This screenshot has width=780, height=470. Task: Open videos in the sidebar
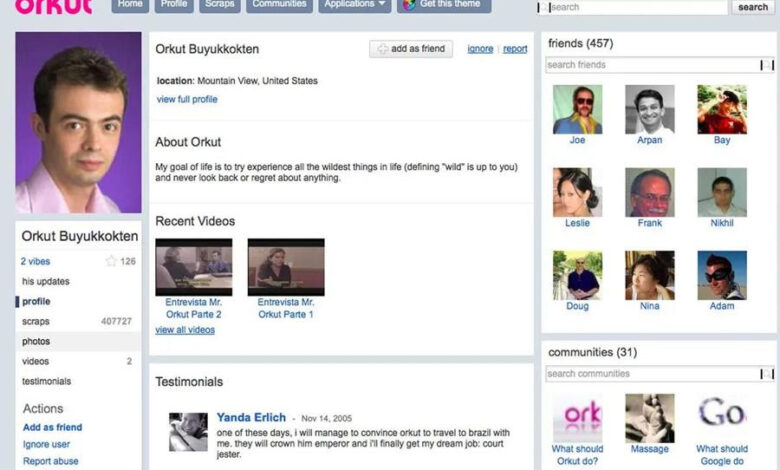[35, 361]
